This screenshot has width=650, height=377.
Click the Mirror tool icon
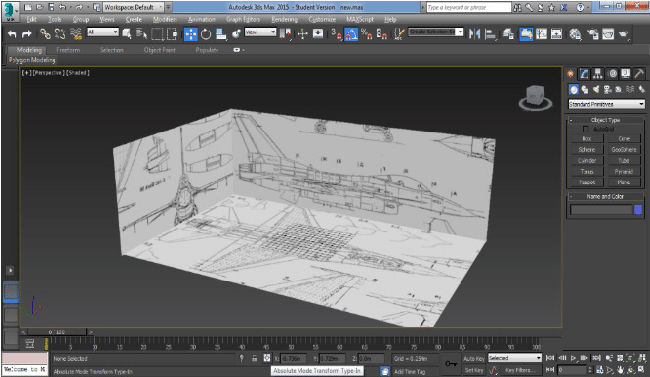pyautogui.click(x=474, y=34)
